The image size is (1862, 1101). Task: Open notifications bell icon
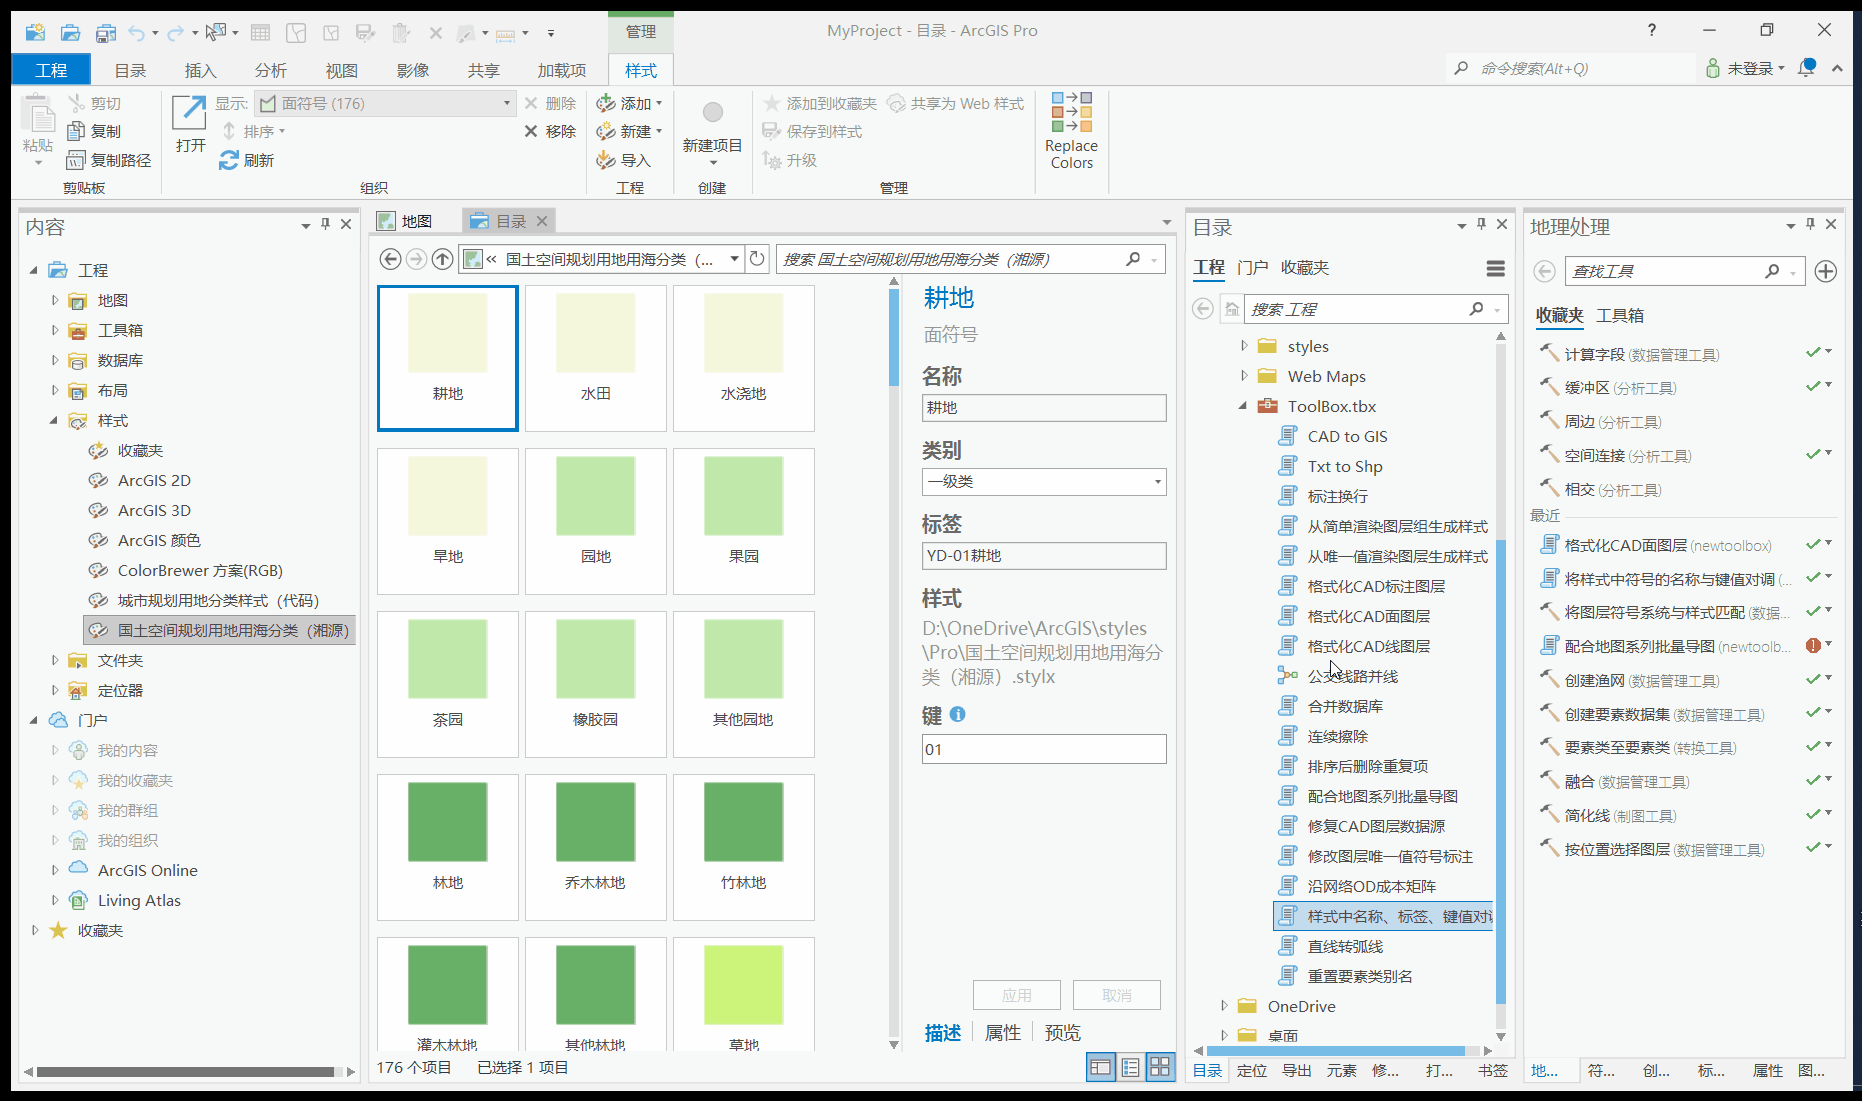tap(1806, 68)
